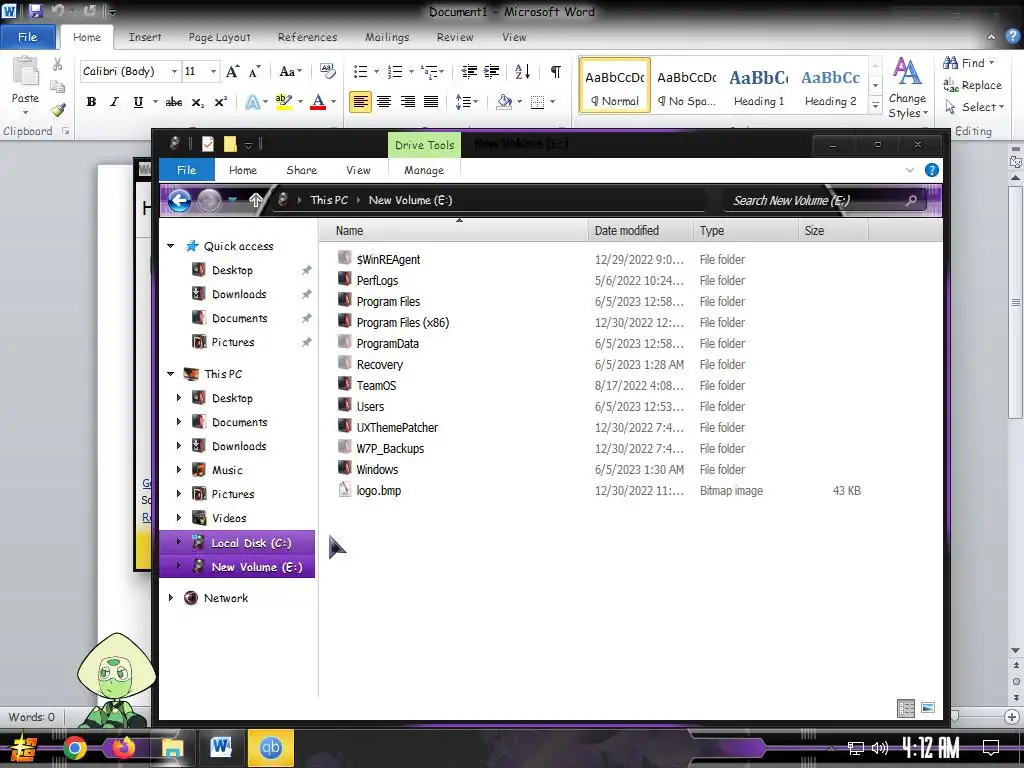The height and width of the screenshot is (768, 1024).
Task: Open Line Spacing dropdown in Word
Action: pos(466,102)
